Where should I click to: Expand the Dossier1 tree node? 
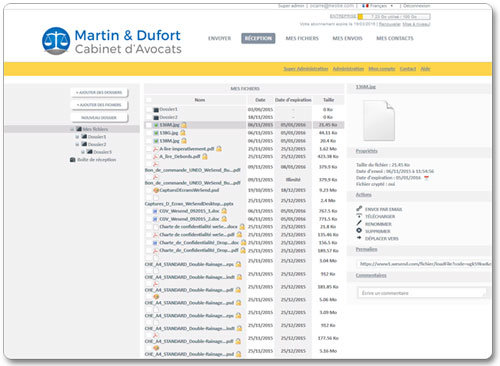pyautogui.click(x=77, y=137)
